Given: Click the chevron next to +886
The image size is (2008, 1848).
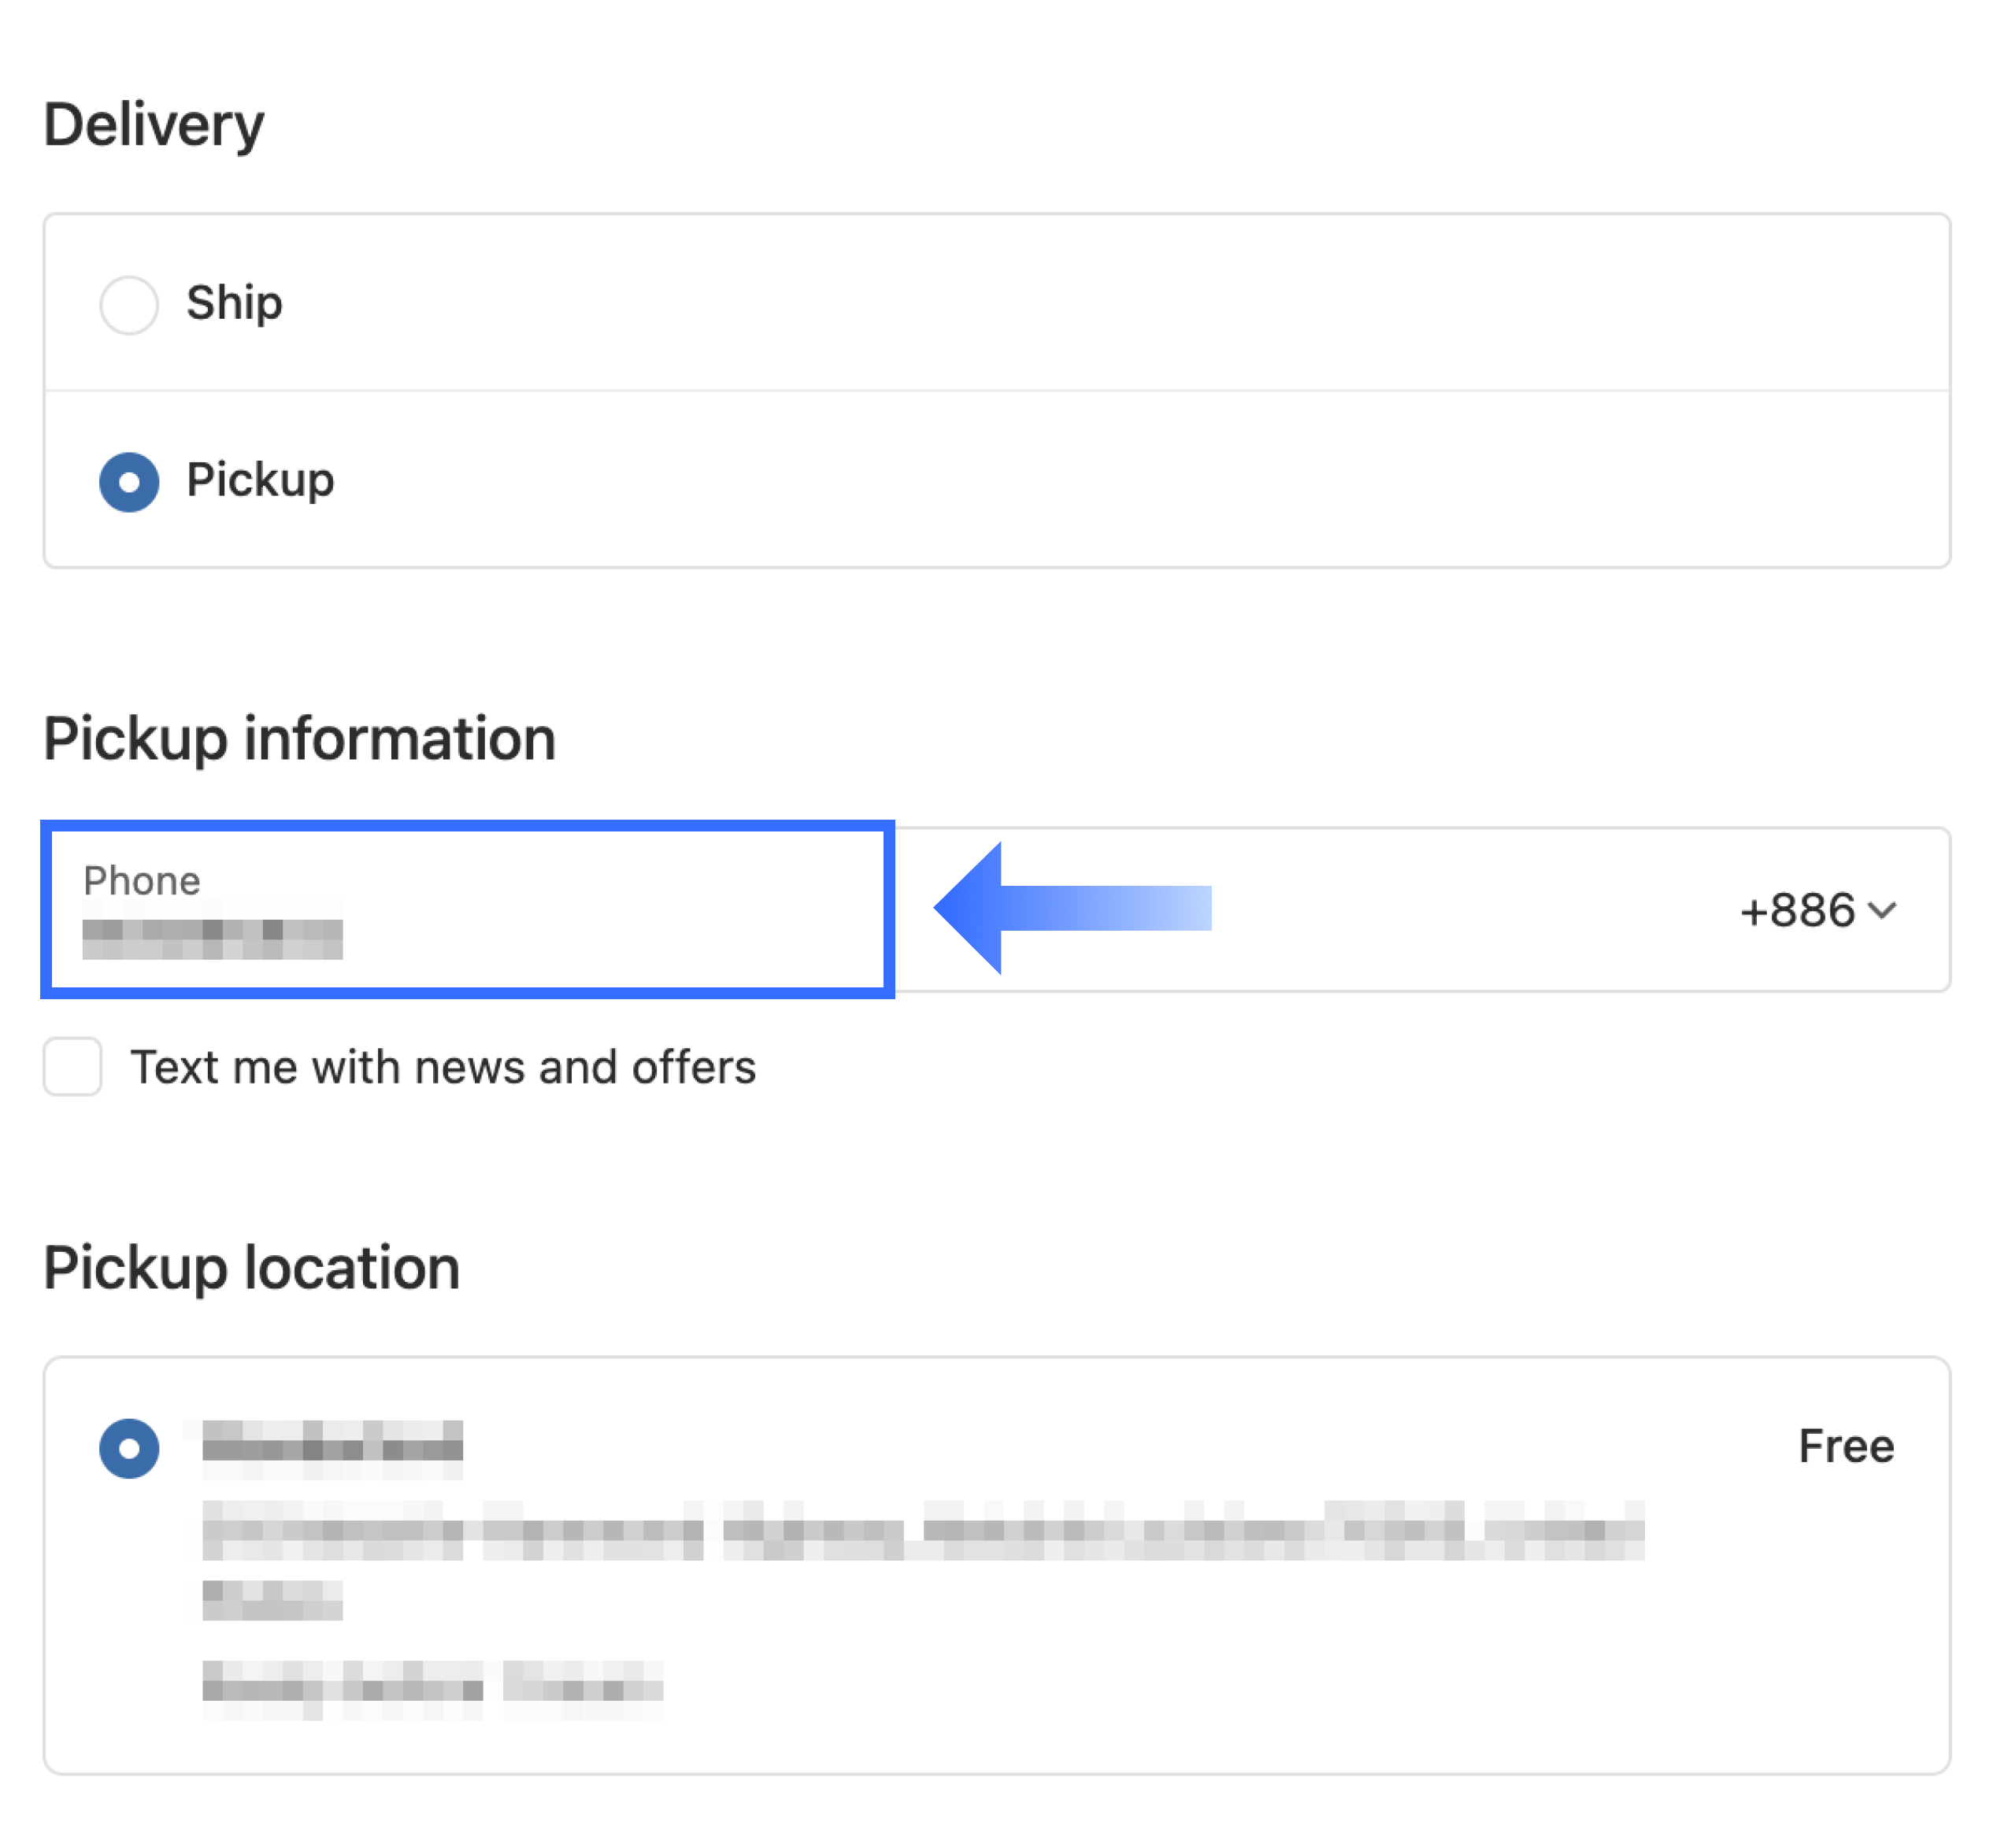Looking at the screenshot, I should 1882,910.
